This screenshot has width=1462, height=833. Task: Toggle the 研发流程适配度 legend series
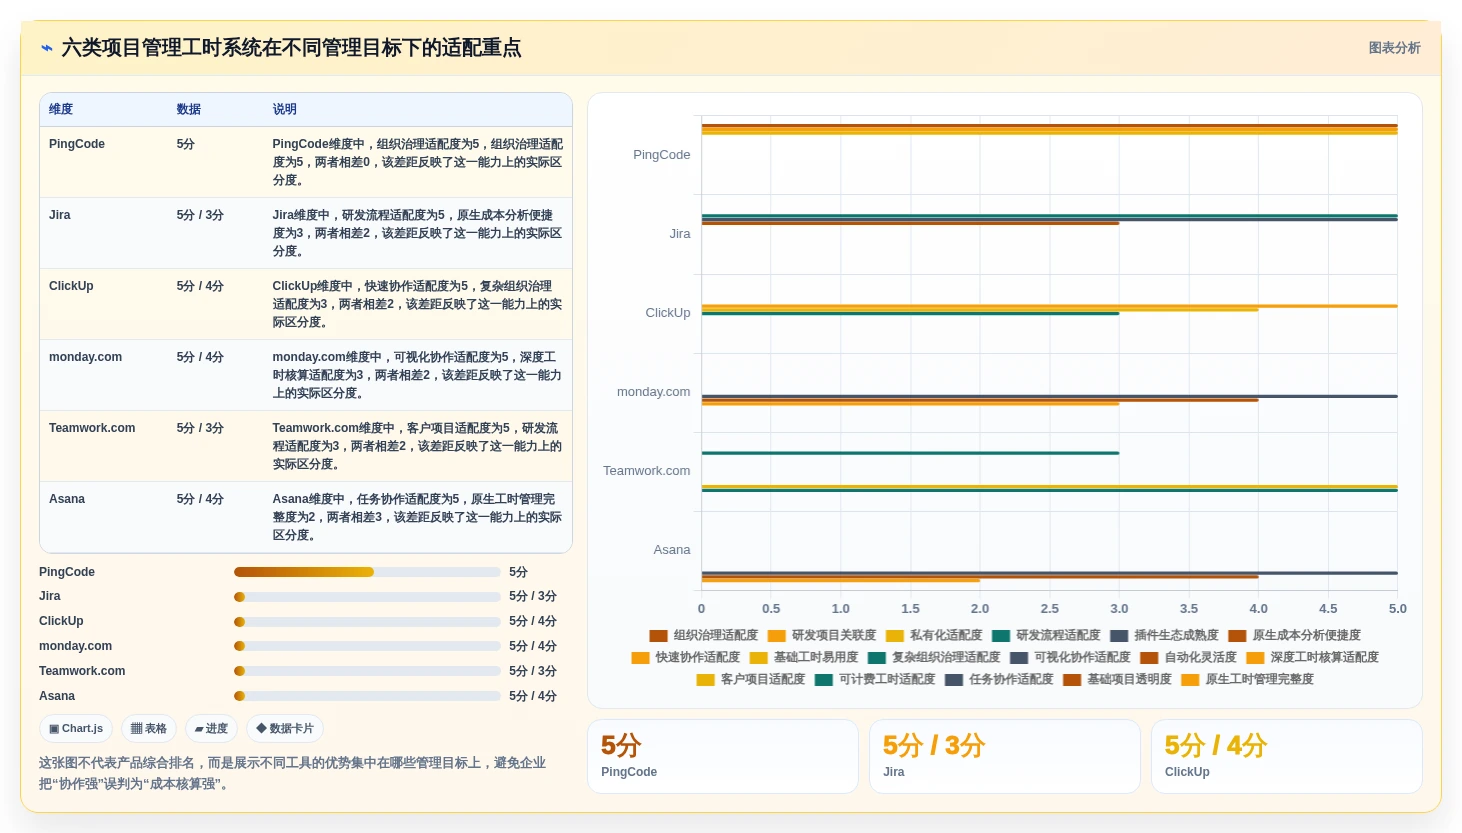pos(1046,636)
